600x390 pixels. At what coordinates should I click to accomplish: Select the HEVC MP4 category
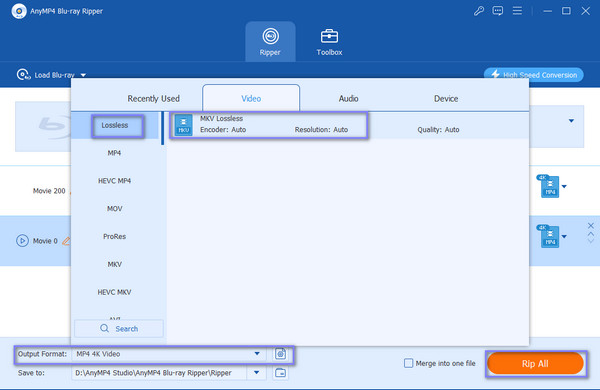pyautogui.click(x=114, y=181)
